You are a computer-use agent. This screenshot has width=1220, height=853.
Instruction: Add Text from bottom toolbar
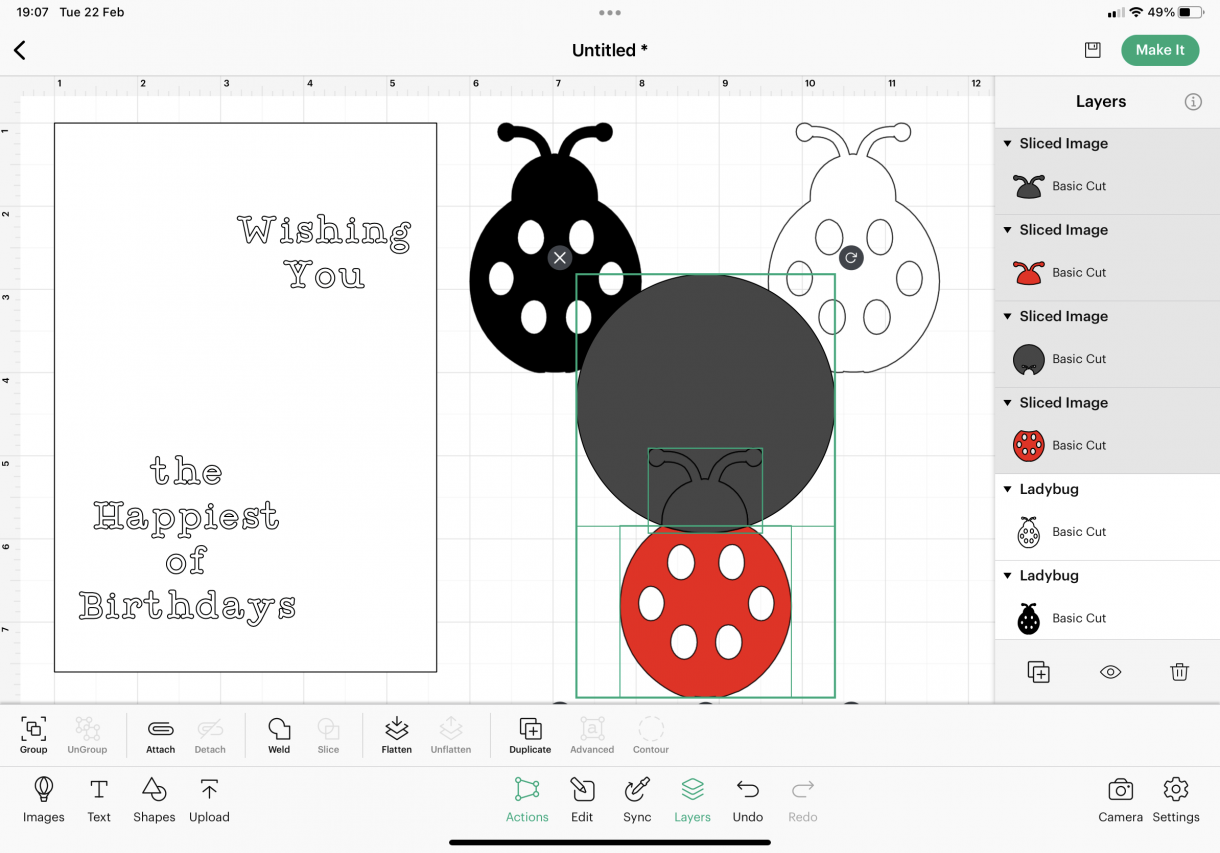click(99, 800)
